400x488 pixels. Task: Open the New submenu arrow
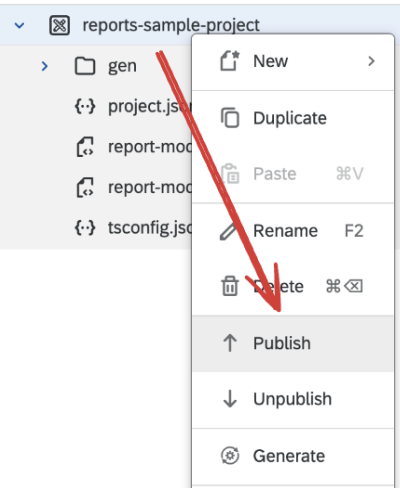click(x=371, y=61)
